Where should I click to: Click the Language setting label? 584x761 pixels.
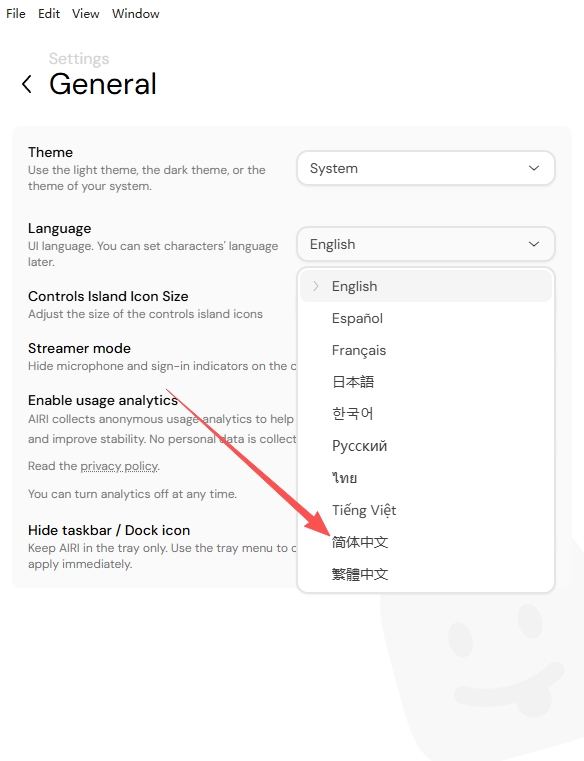coord(59,228)
